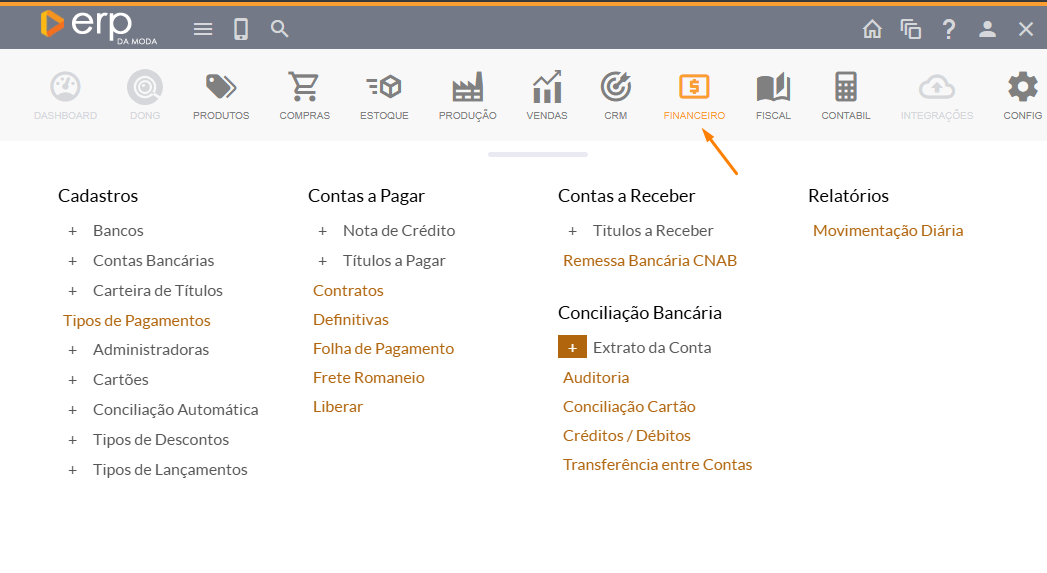Viewport: 1047px width, 573px height.
Task: Click the home icon in header
Action: coord(872,29)
